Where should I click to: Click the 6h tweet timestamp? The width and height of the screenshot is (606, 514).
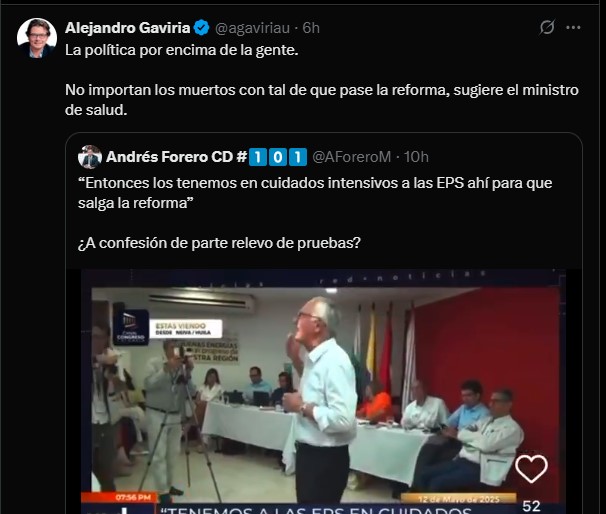point(311,28)
